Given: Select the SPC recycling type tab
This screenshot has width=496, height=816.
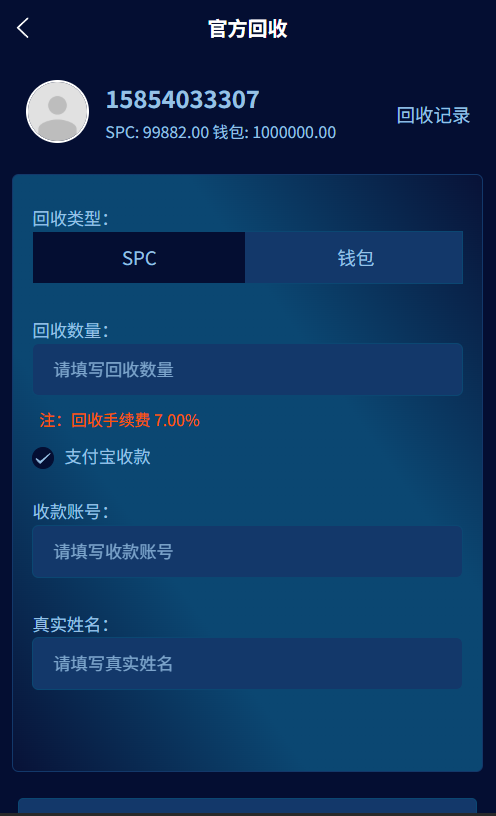Looking at the screenshot, I should [139, 258].
